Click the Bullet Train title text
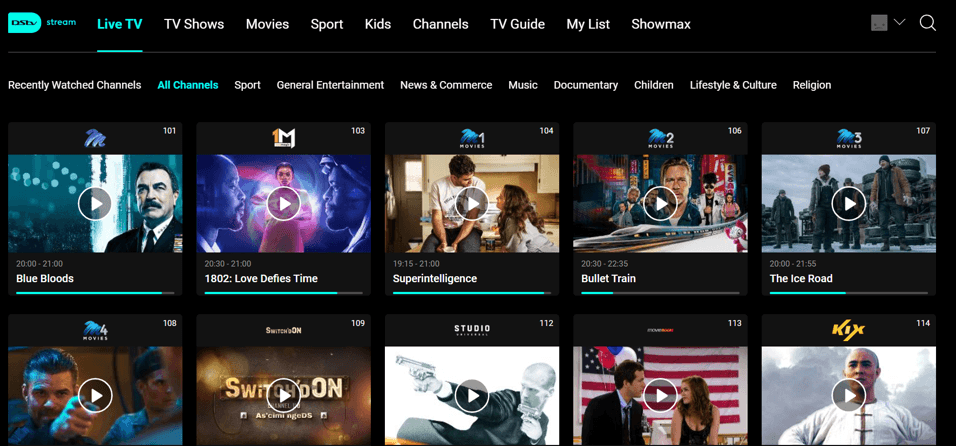This screenshot has width=956, height=446. pyautogui.click(x=608, y=278)
